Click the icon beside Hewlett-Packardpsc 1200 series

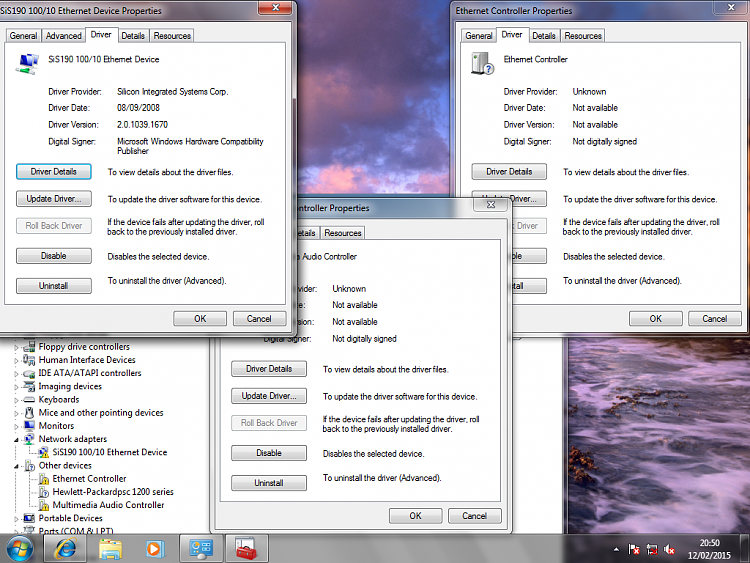coord(44,492)
